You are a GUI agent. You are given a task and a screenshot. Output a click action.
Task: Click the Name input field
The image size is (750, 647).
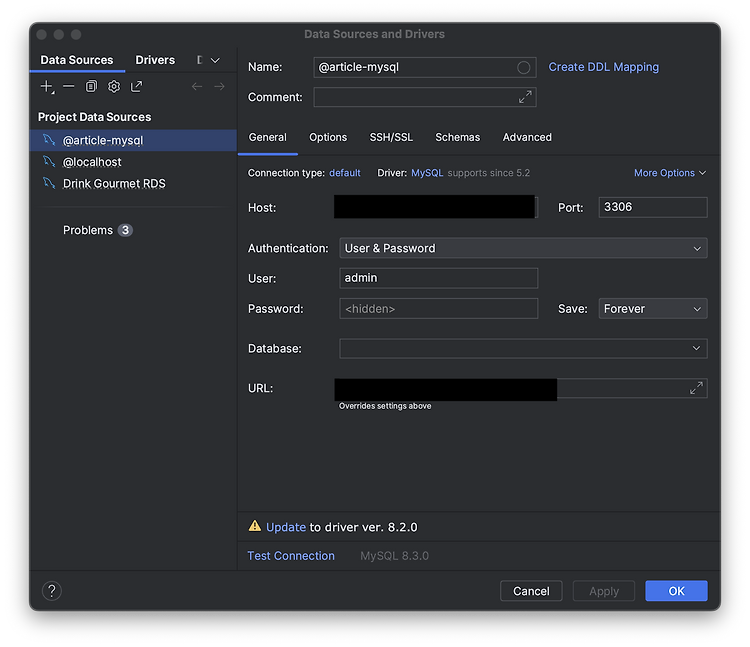[x=424, y=67]
